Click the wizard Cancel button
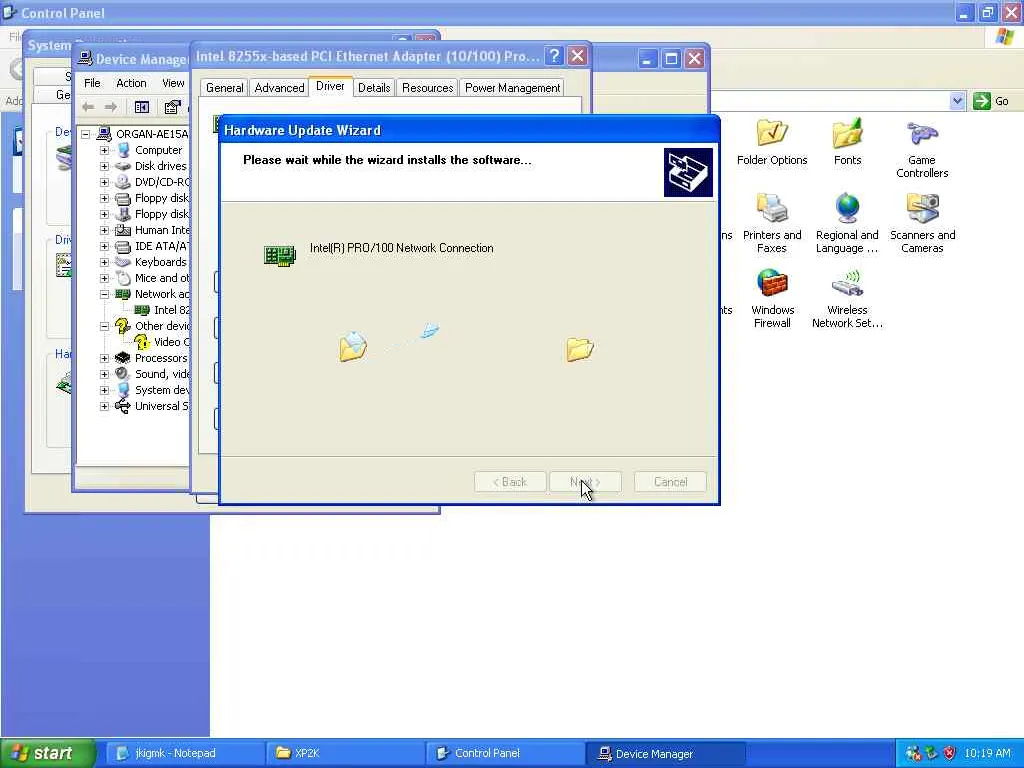This screenshot has height=768, width=1024. coord(670,482)
